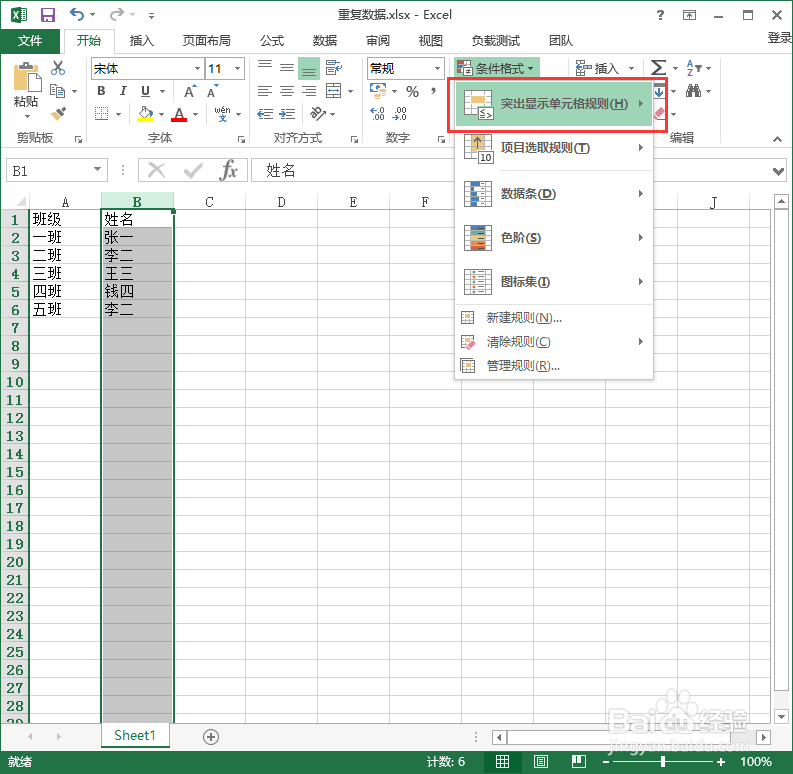Switch to the 插入 ribbon tab

142,40
